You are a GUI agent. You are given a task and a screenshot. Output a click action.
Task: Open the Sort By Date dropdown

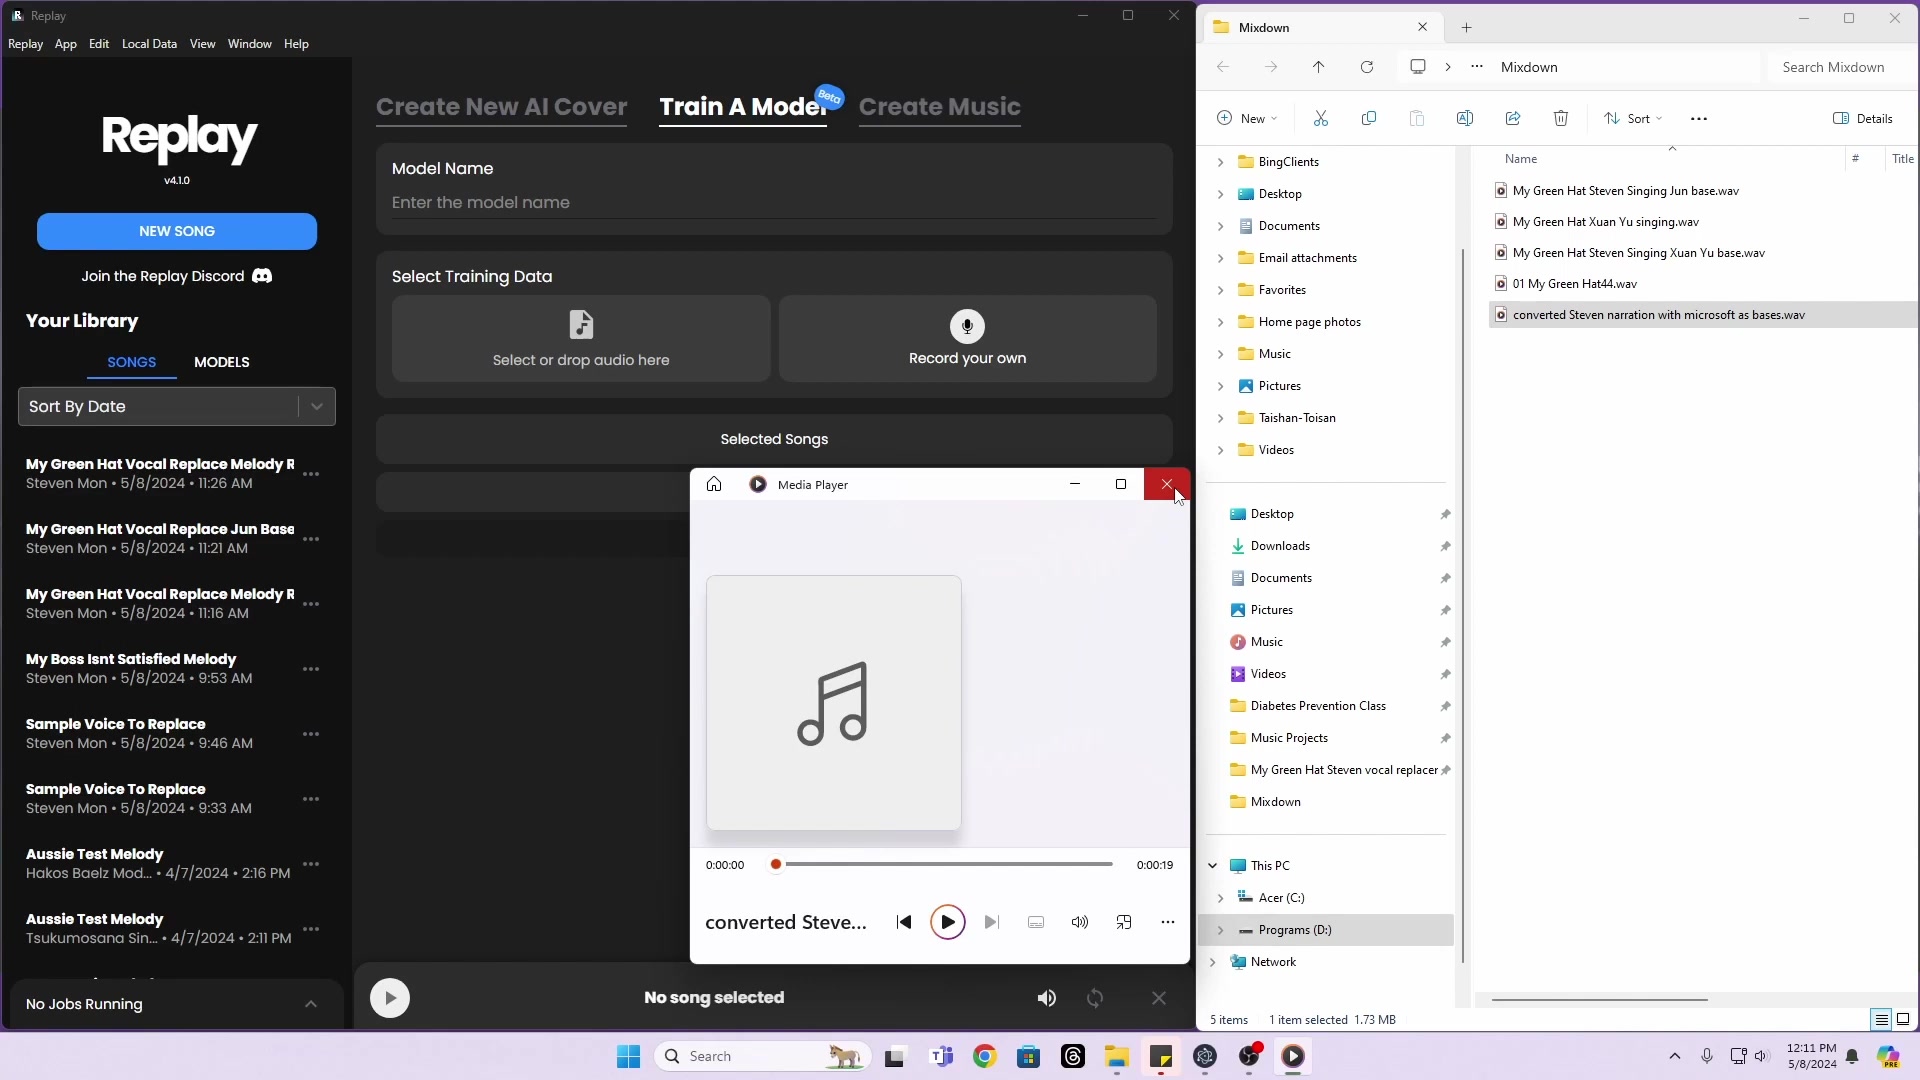177,406
